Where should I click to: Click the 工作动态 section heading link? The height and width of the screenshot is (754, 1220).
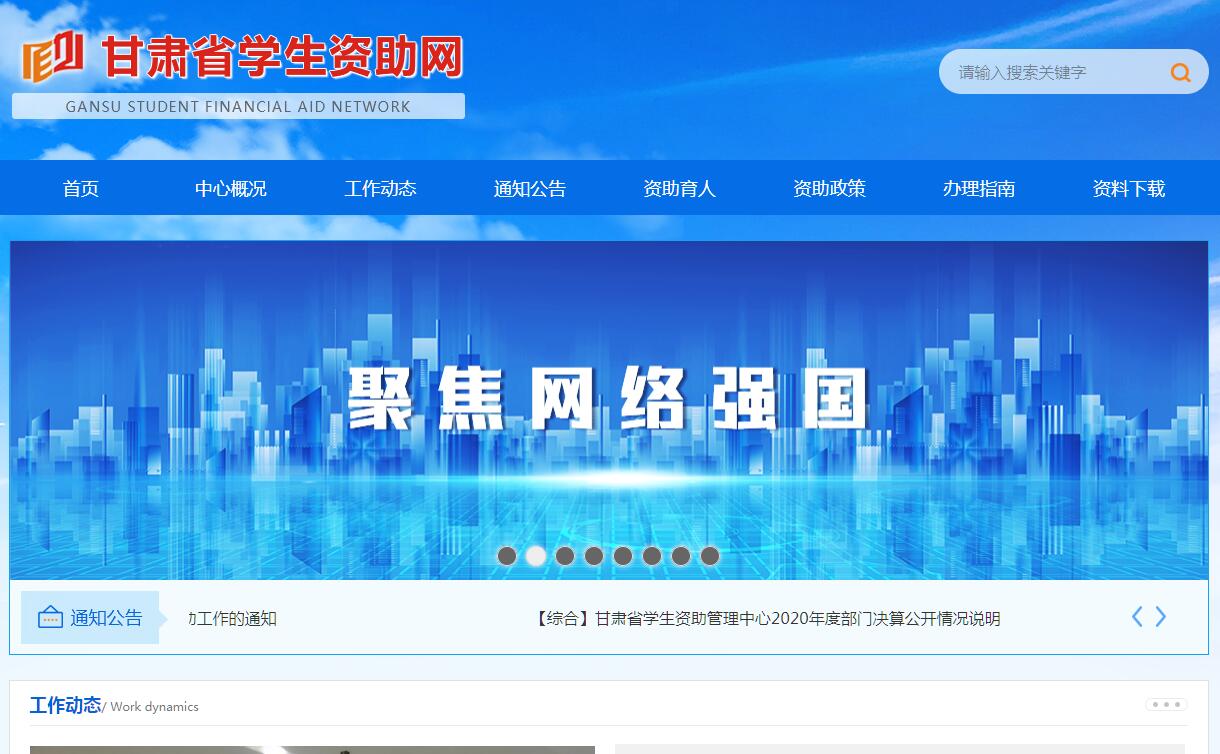pyautogui.click(x=65, y=706)
